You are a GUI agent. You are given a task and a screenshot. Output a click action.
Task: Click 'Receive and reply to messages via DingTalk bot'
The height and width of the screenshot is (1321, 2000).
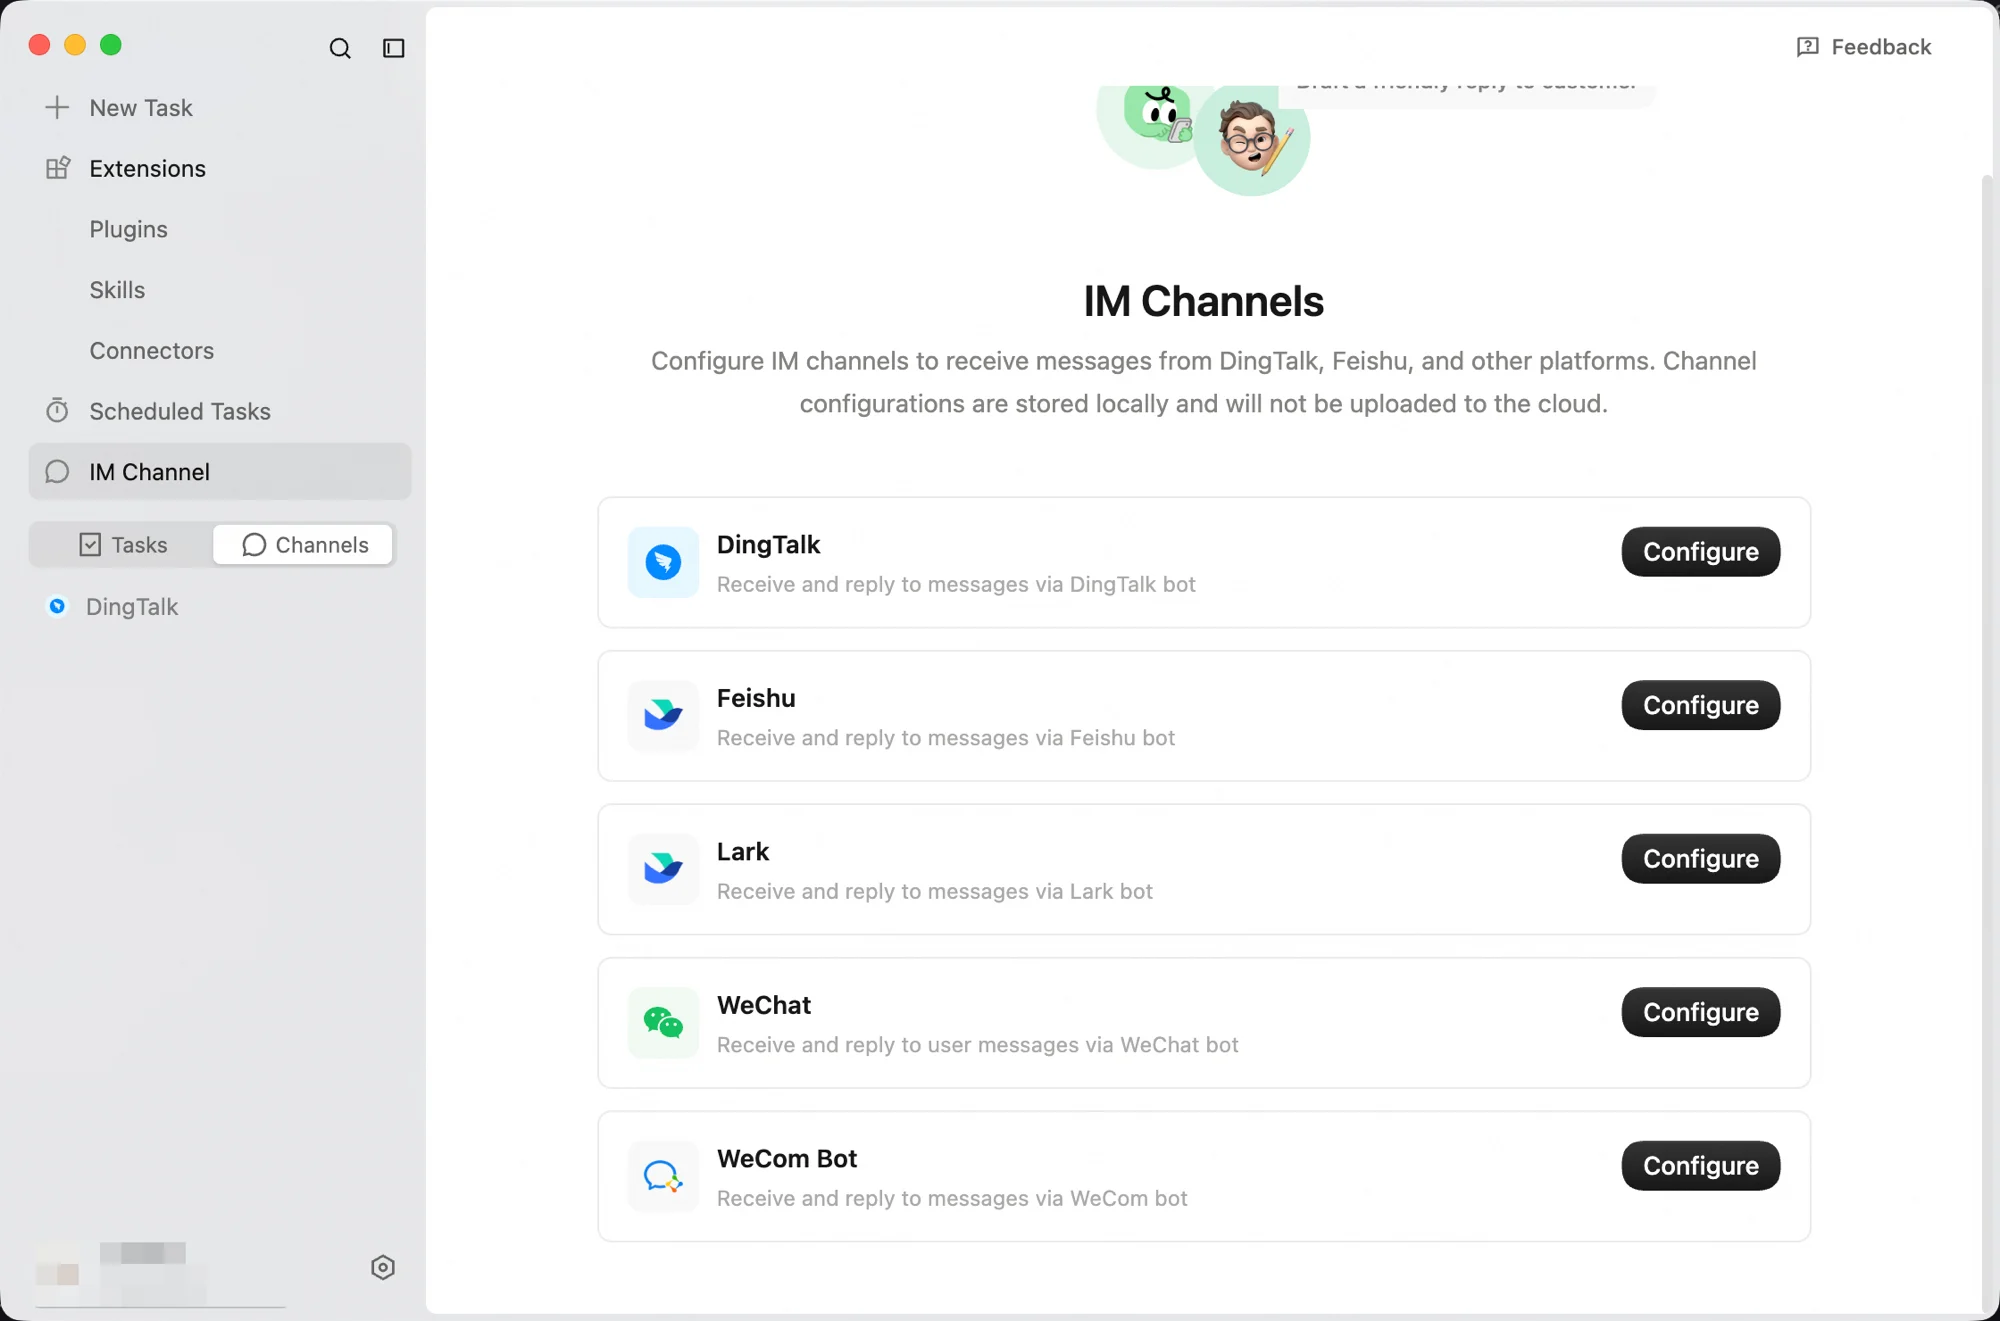(956, 584)
